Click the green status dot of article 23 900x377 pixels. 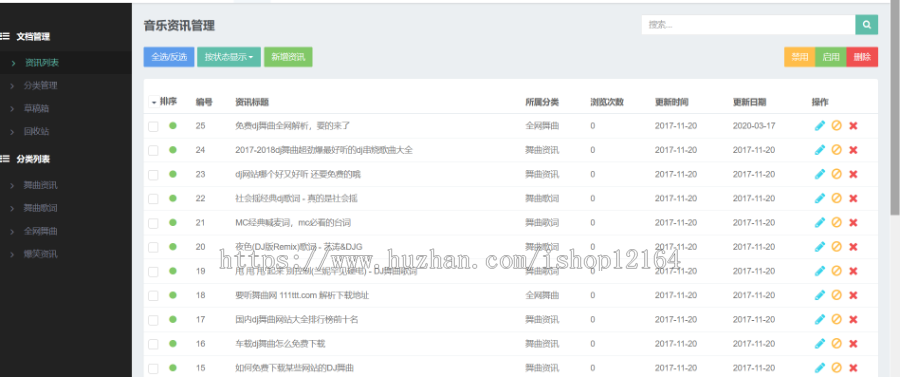click(173, 174)
